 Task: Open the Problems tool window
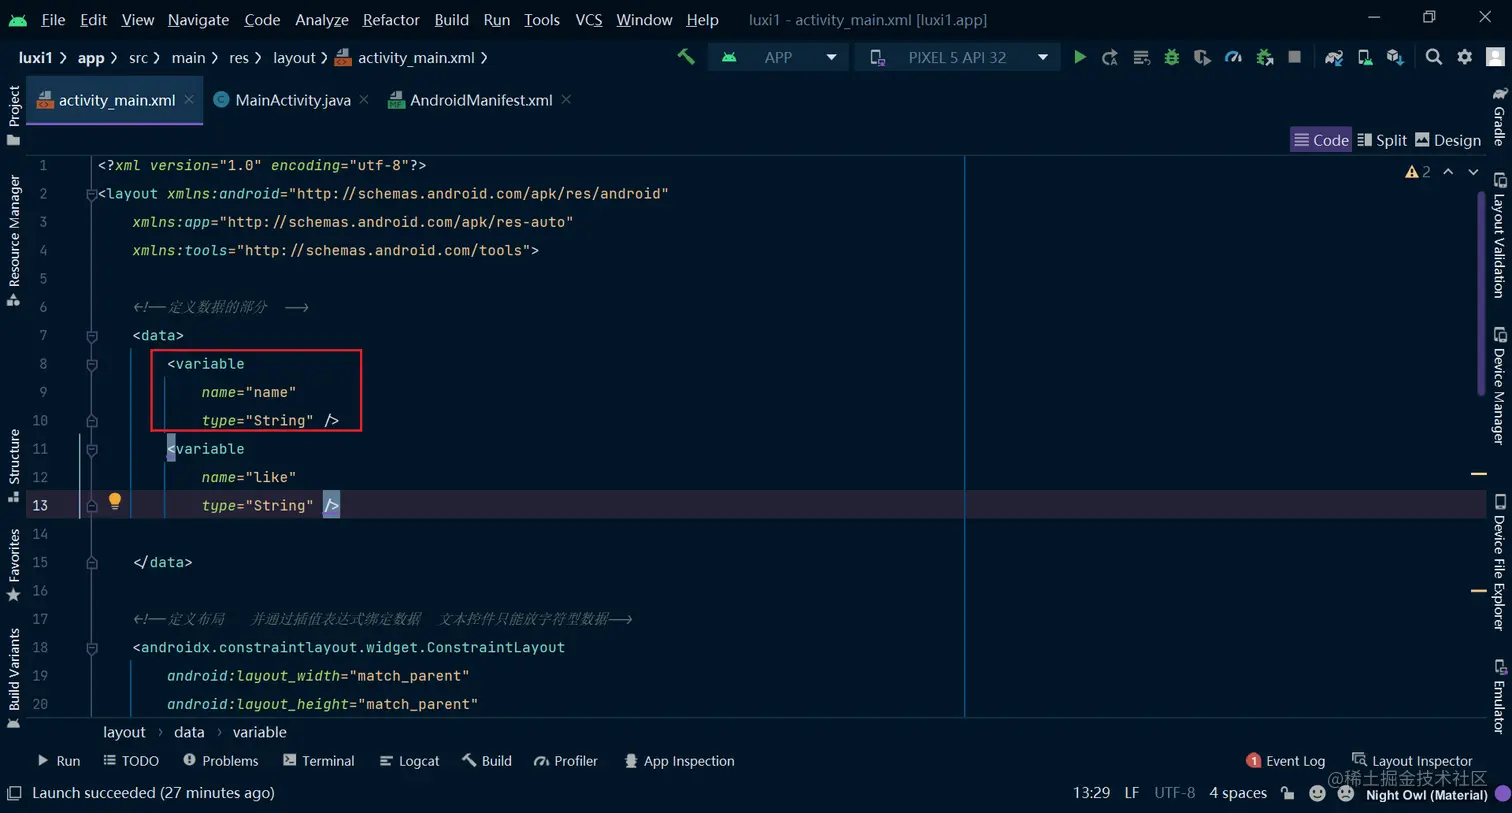point(221,761)
